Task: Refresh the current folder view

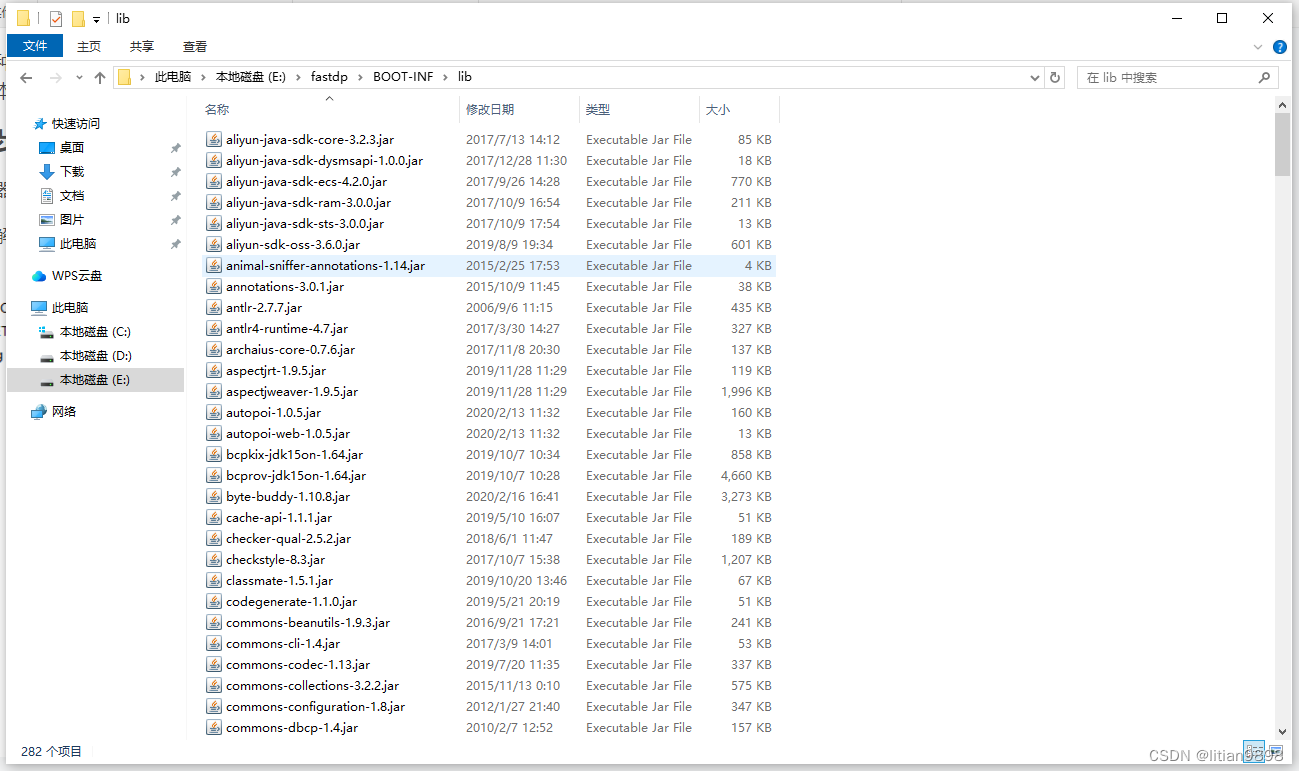Action: pyautogui.click(x=1055, y=77)
